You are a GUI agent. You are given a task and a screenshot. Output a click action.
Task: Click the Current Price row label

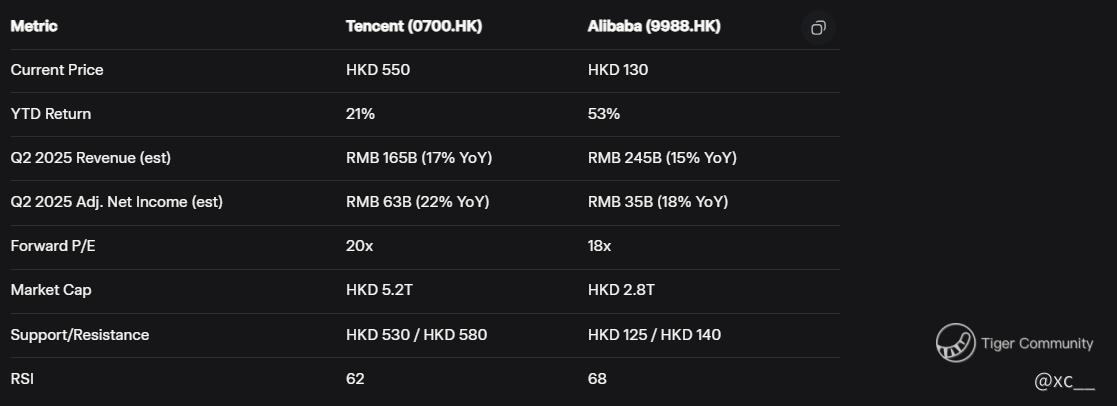(57, 70)
